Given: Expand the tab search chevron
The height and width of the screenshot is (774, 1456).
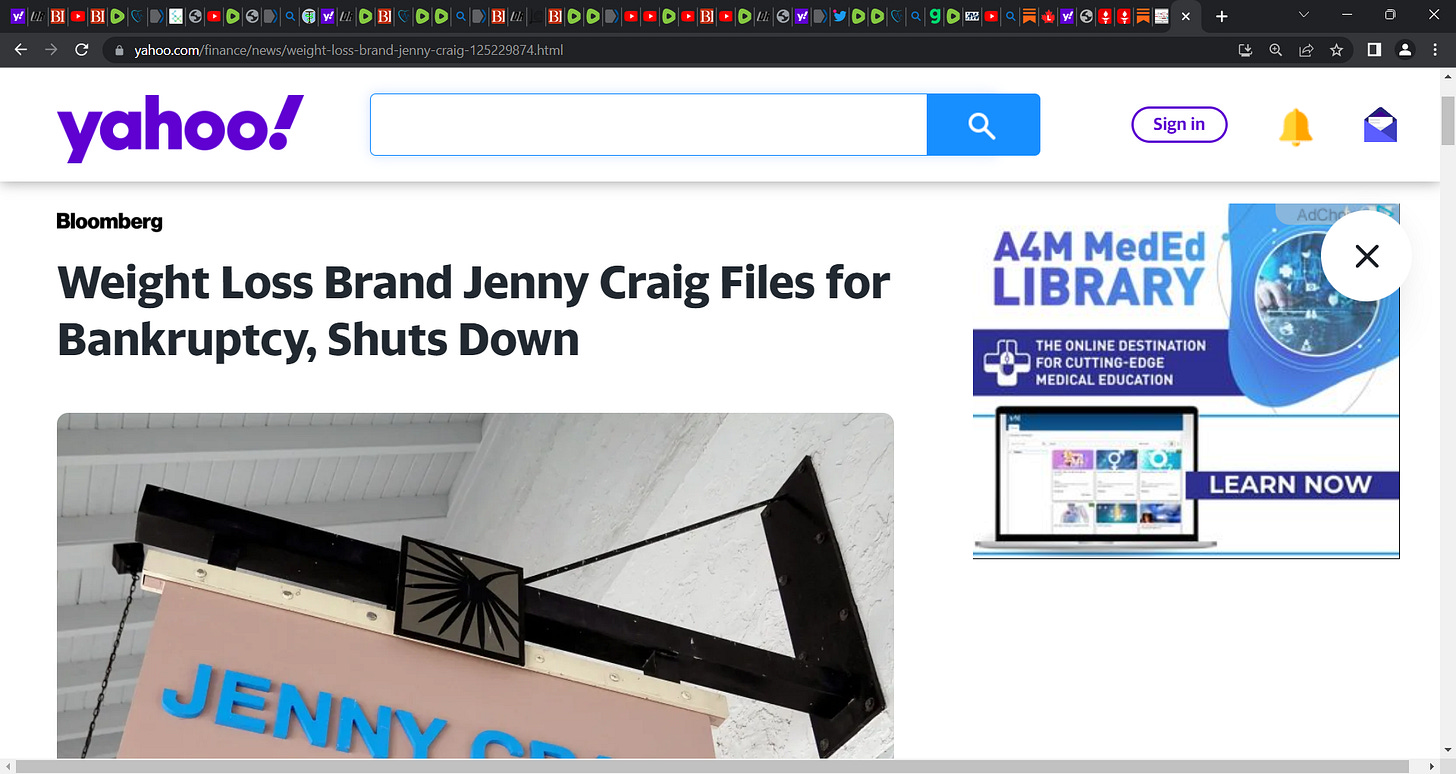Looking at the screenshot, I should point(1304,15).
